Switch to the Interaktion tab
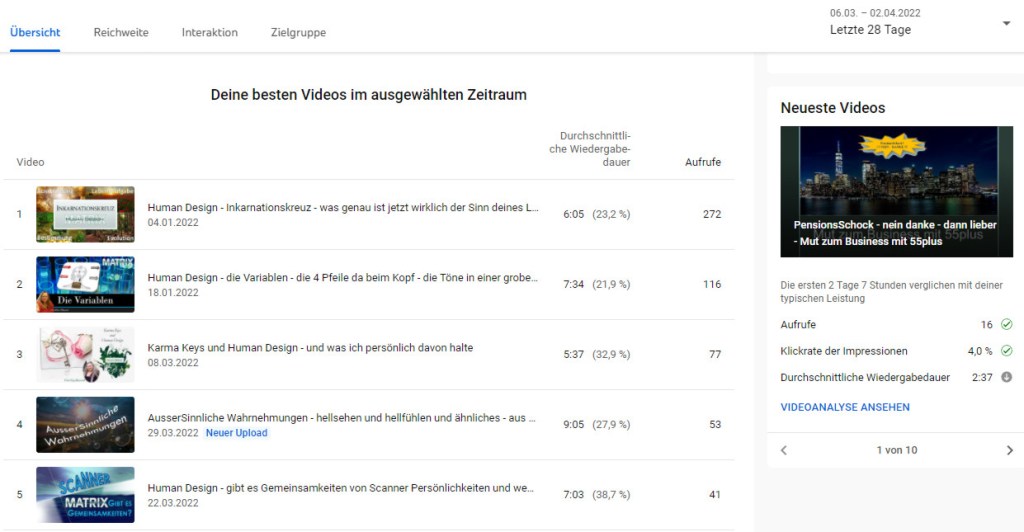The width and height of the screenshot is (1024, 532). click(x=210, y=32)
